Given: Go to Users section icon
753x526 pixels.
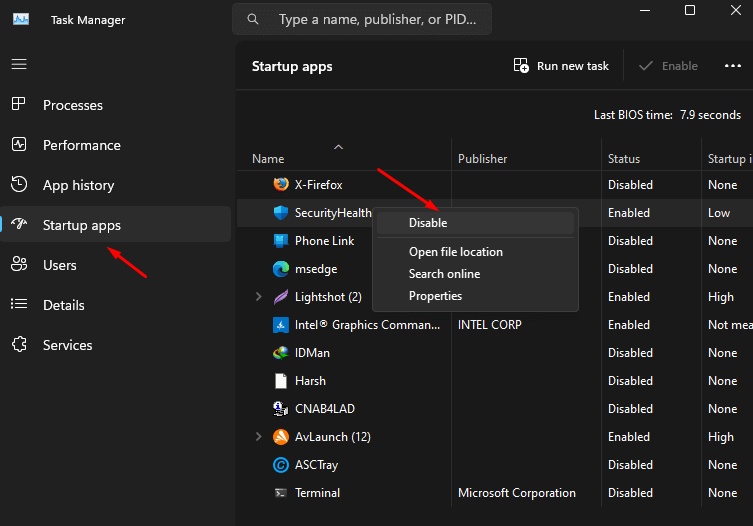Looking at the screenshot, I should point(18,265).
